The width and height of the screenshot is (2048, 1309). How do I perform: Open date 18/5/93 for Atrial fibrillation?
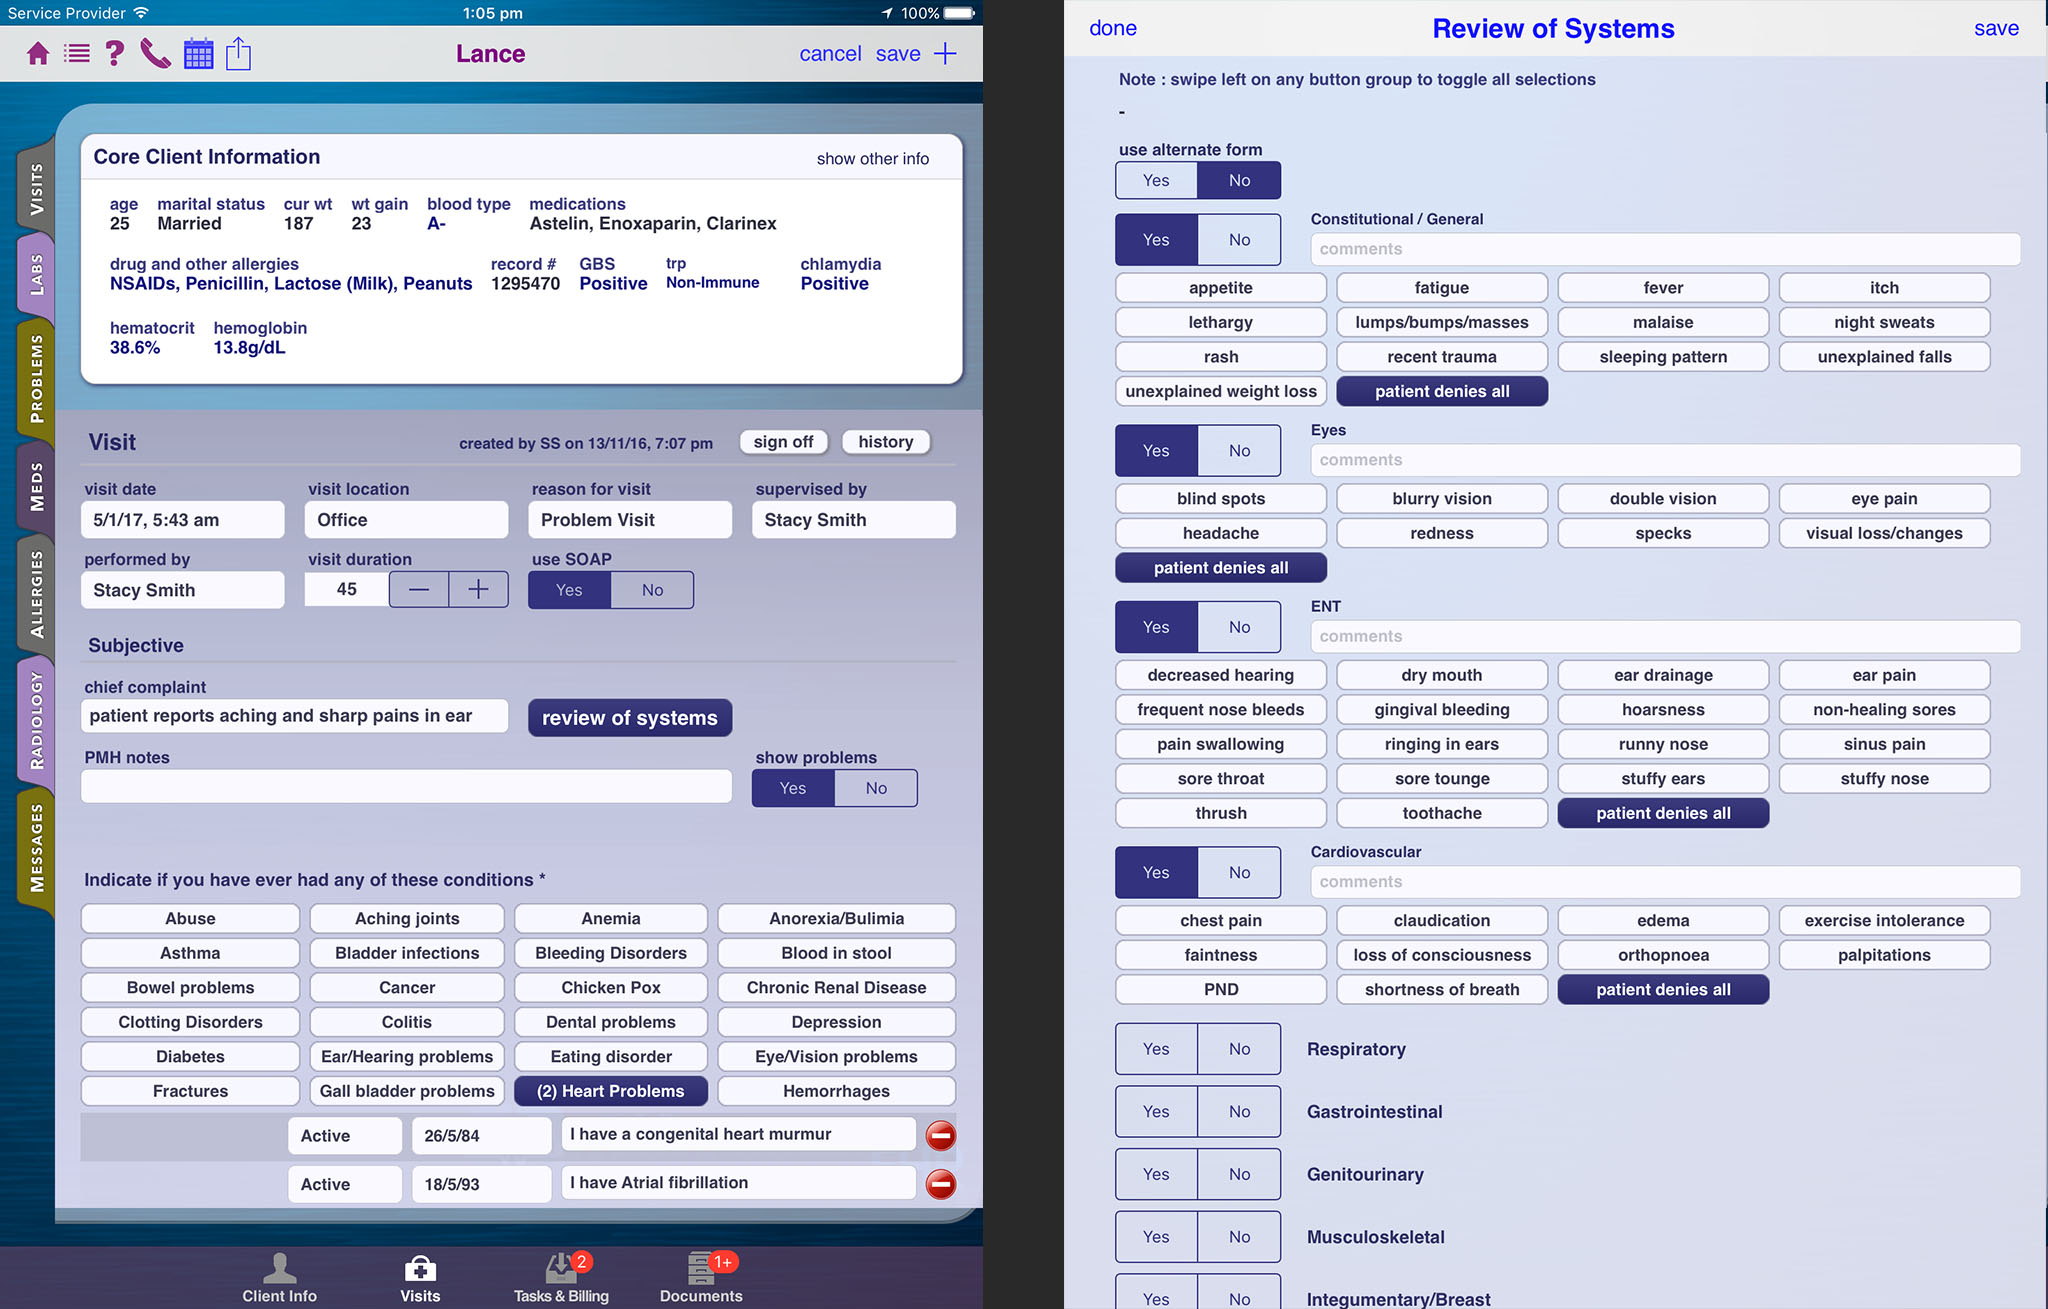point(481,1184)
